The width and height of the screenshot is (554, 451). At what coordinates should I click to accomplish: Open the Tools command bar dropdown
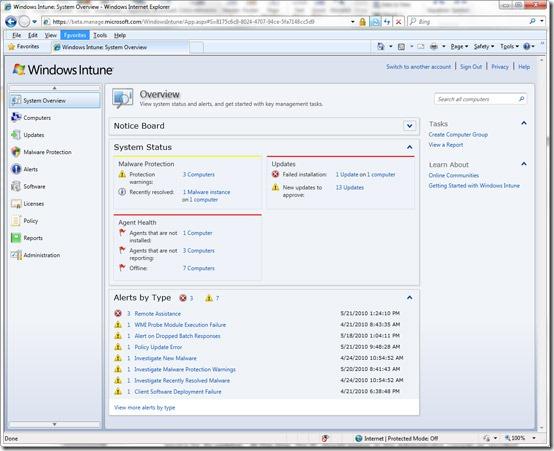coord(509,46)
